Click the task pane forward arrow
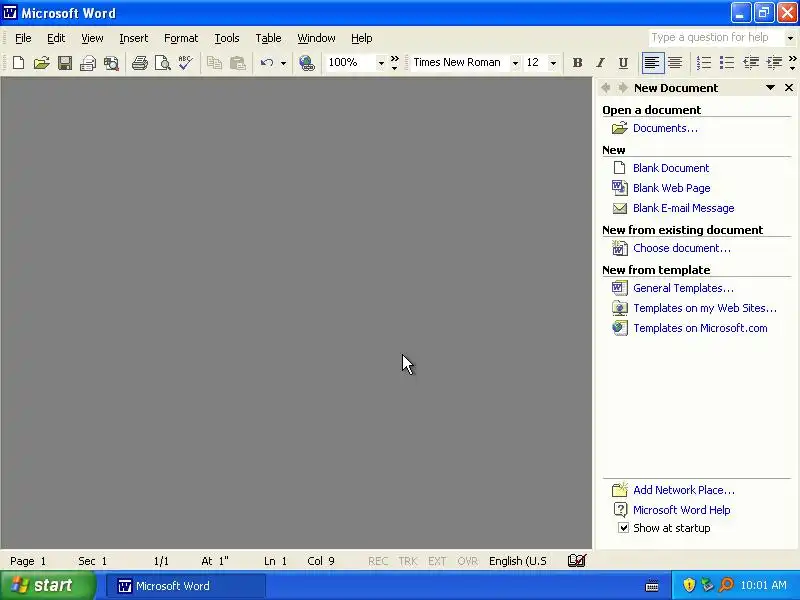 (x=622, y=88)
